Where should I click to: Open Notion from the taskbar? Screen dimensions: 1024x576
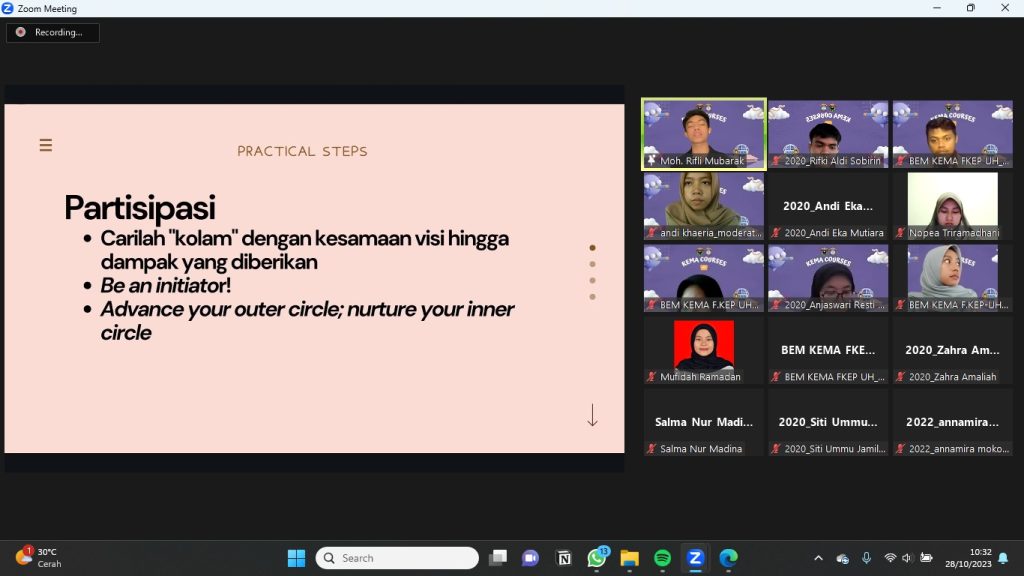point(563,558)
